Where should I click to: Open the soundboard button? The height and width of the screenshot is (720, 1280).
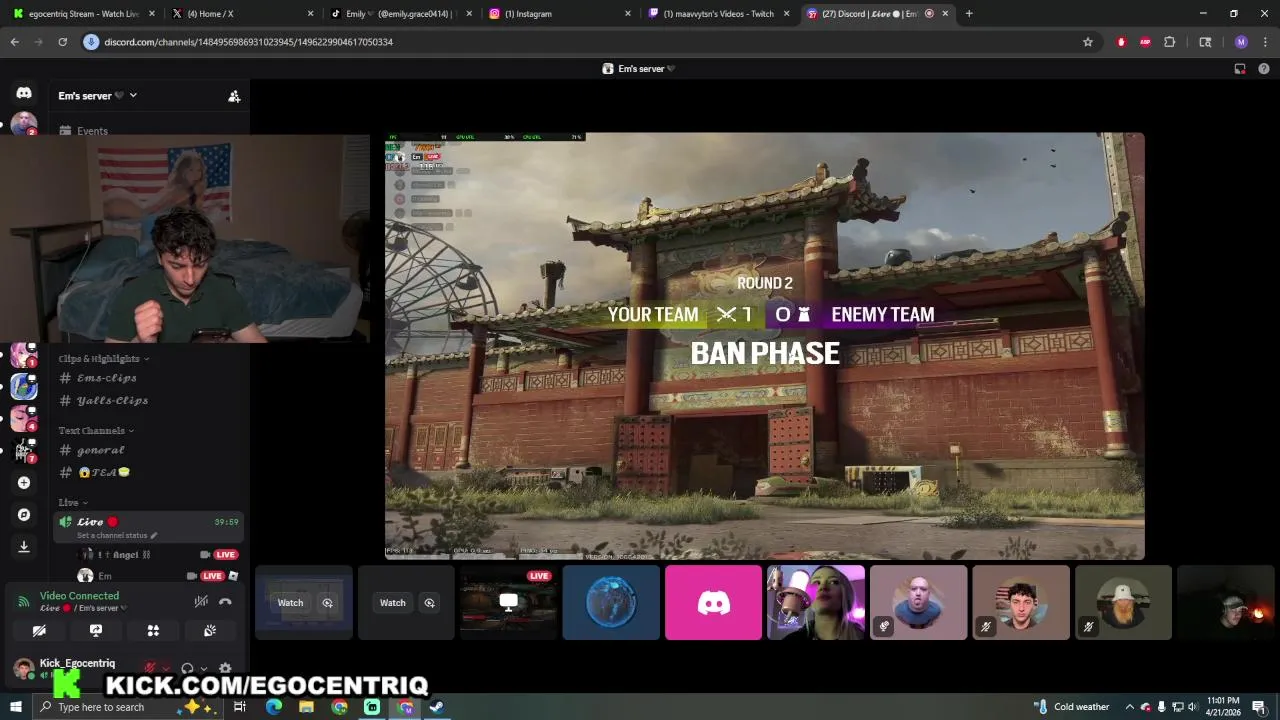click(x=210, y=631)
